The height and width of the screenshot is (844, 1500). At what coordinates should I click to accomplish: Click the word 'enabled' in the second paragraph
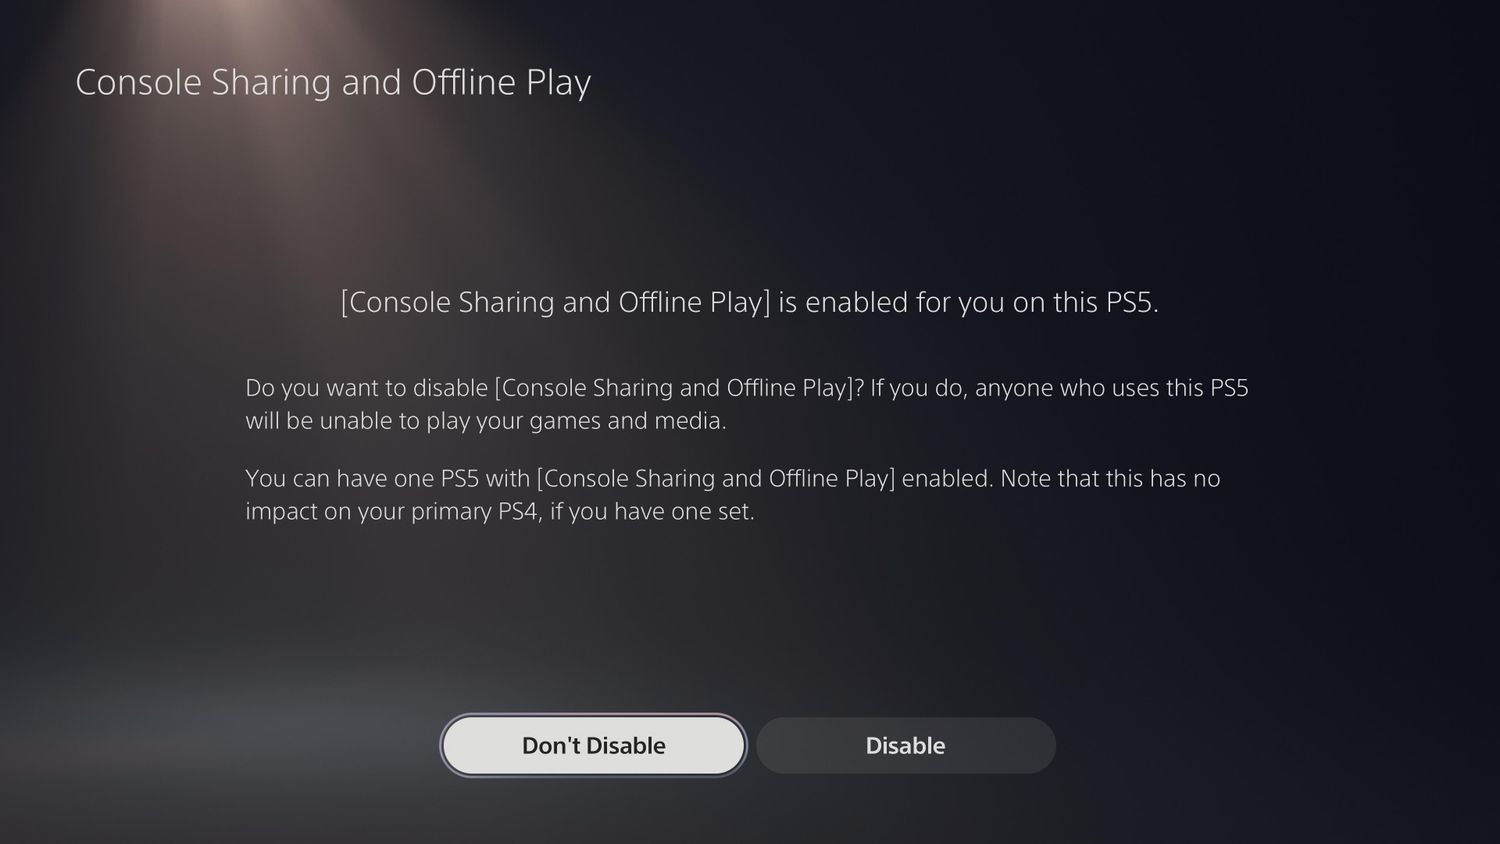(x=947, y=478)
